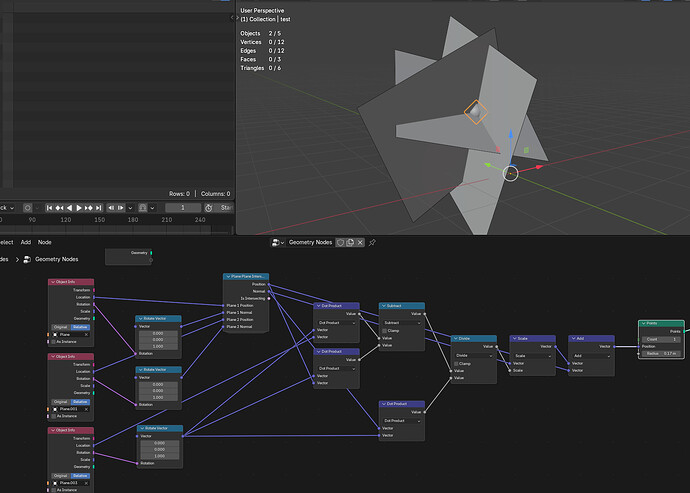This screenshot has width=690, height=493.
Task: Toggle the pin icon in node editor header
Action: pyautogui.click(x=372, y=243)
